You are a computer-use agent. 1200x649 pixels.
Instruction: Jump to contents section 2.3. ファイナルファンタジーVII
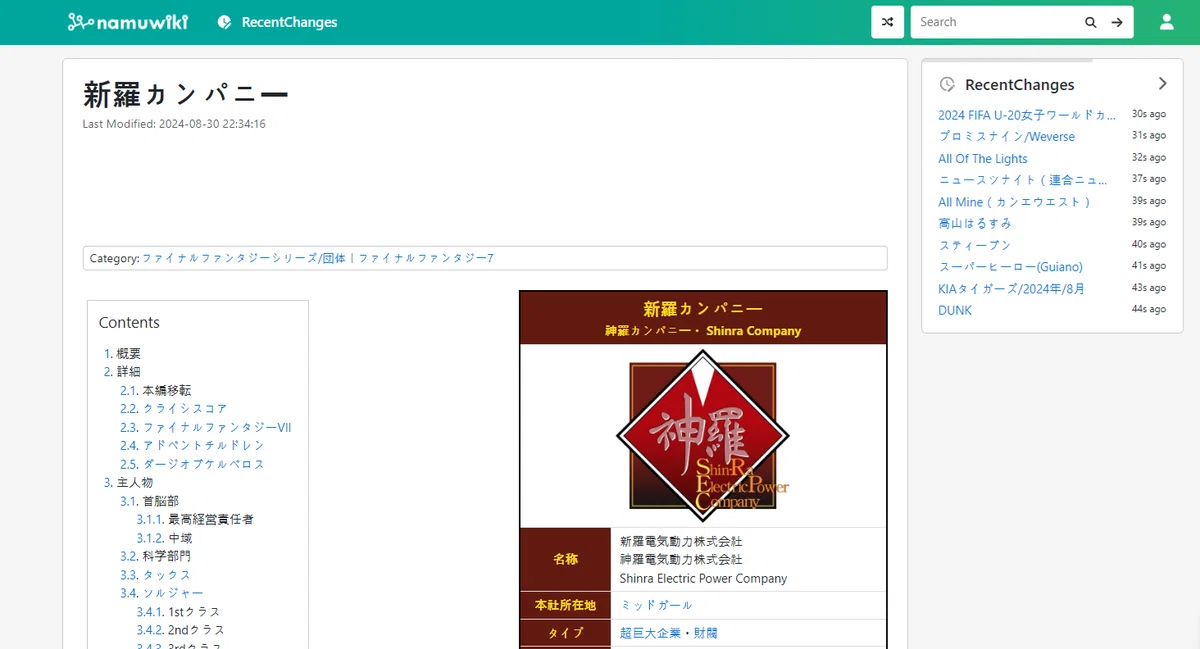[x=206, y=427]
